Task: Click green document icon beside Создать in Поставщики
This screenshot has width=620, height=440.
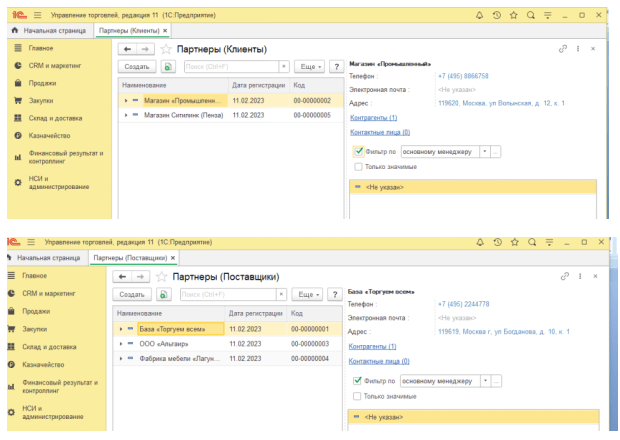Action: pyautogui.click(x=164, y=295)
